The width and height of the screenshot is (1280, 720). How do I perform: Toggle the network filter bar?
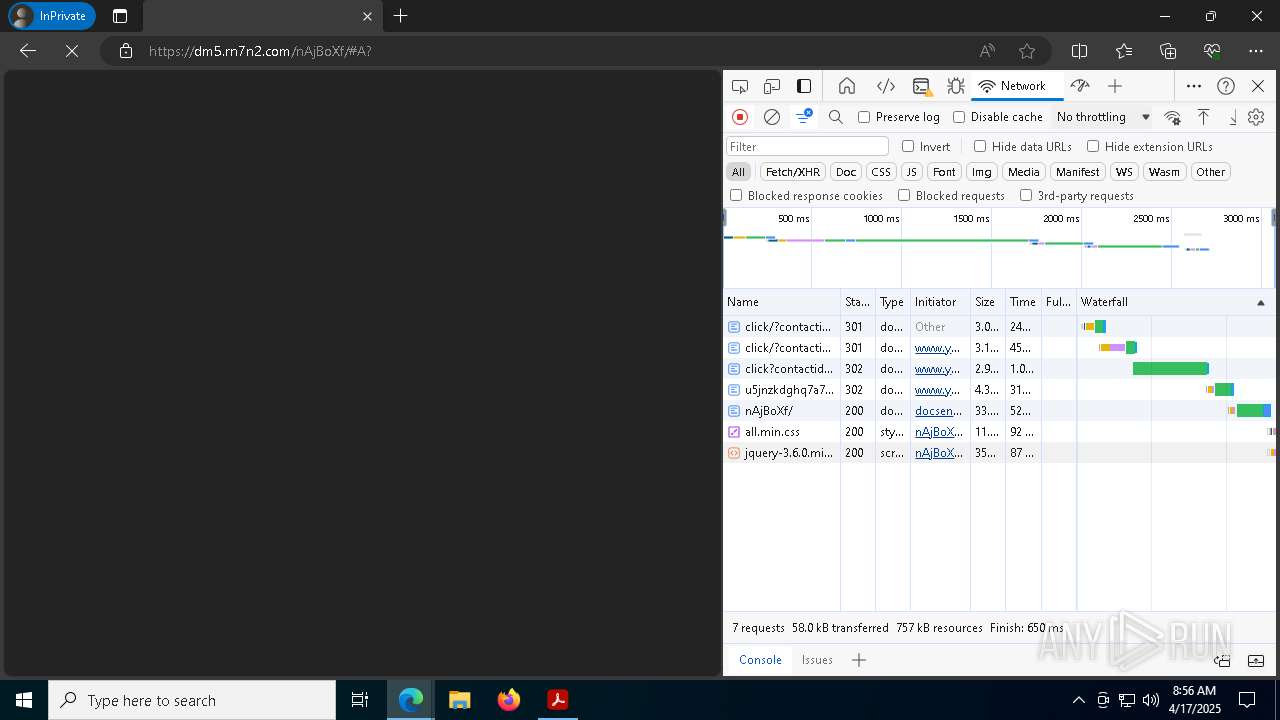point(804,117)
